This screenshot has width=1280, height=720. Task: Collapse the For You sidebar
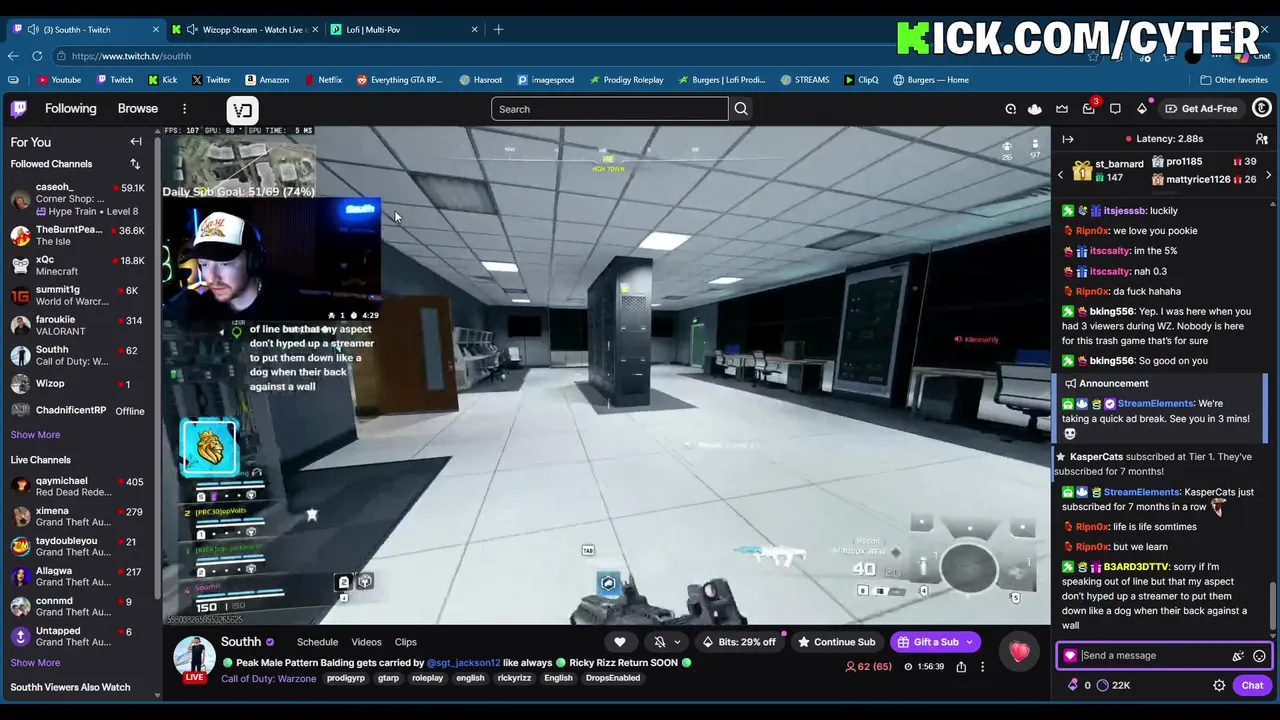(136, 142)
